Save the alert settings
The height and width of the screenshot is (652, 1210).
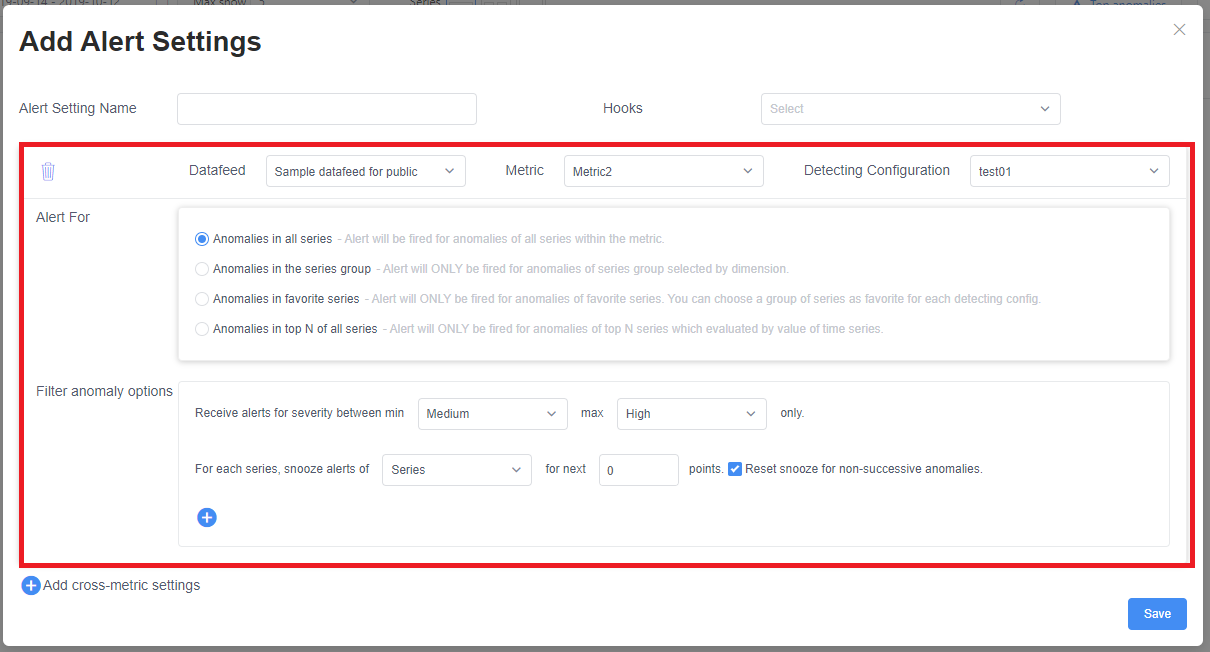click(1157, 613)
